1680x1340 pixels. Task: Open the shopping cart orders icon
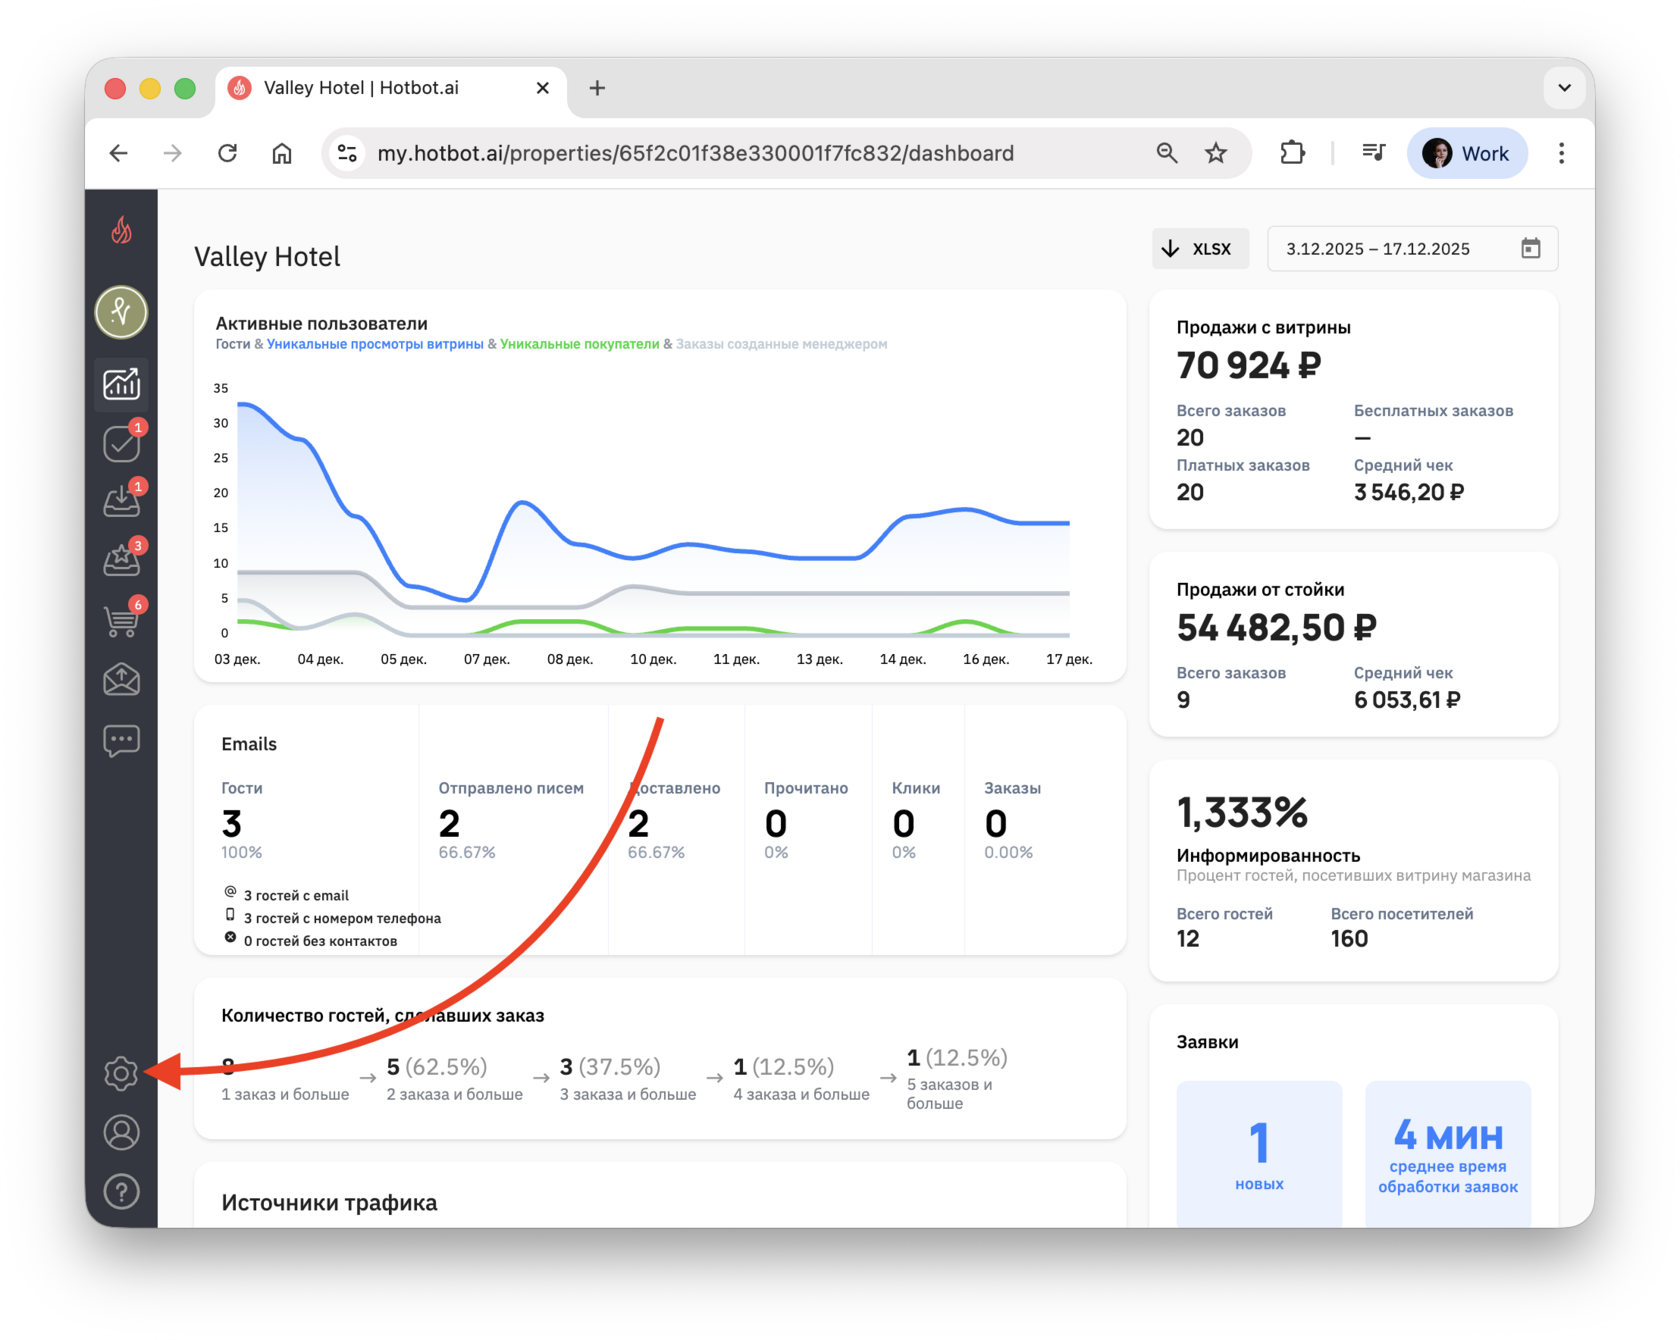pyautogui.click(x=121, y=621)
